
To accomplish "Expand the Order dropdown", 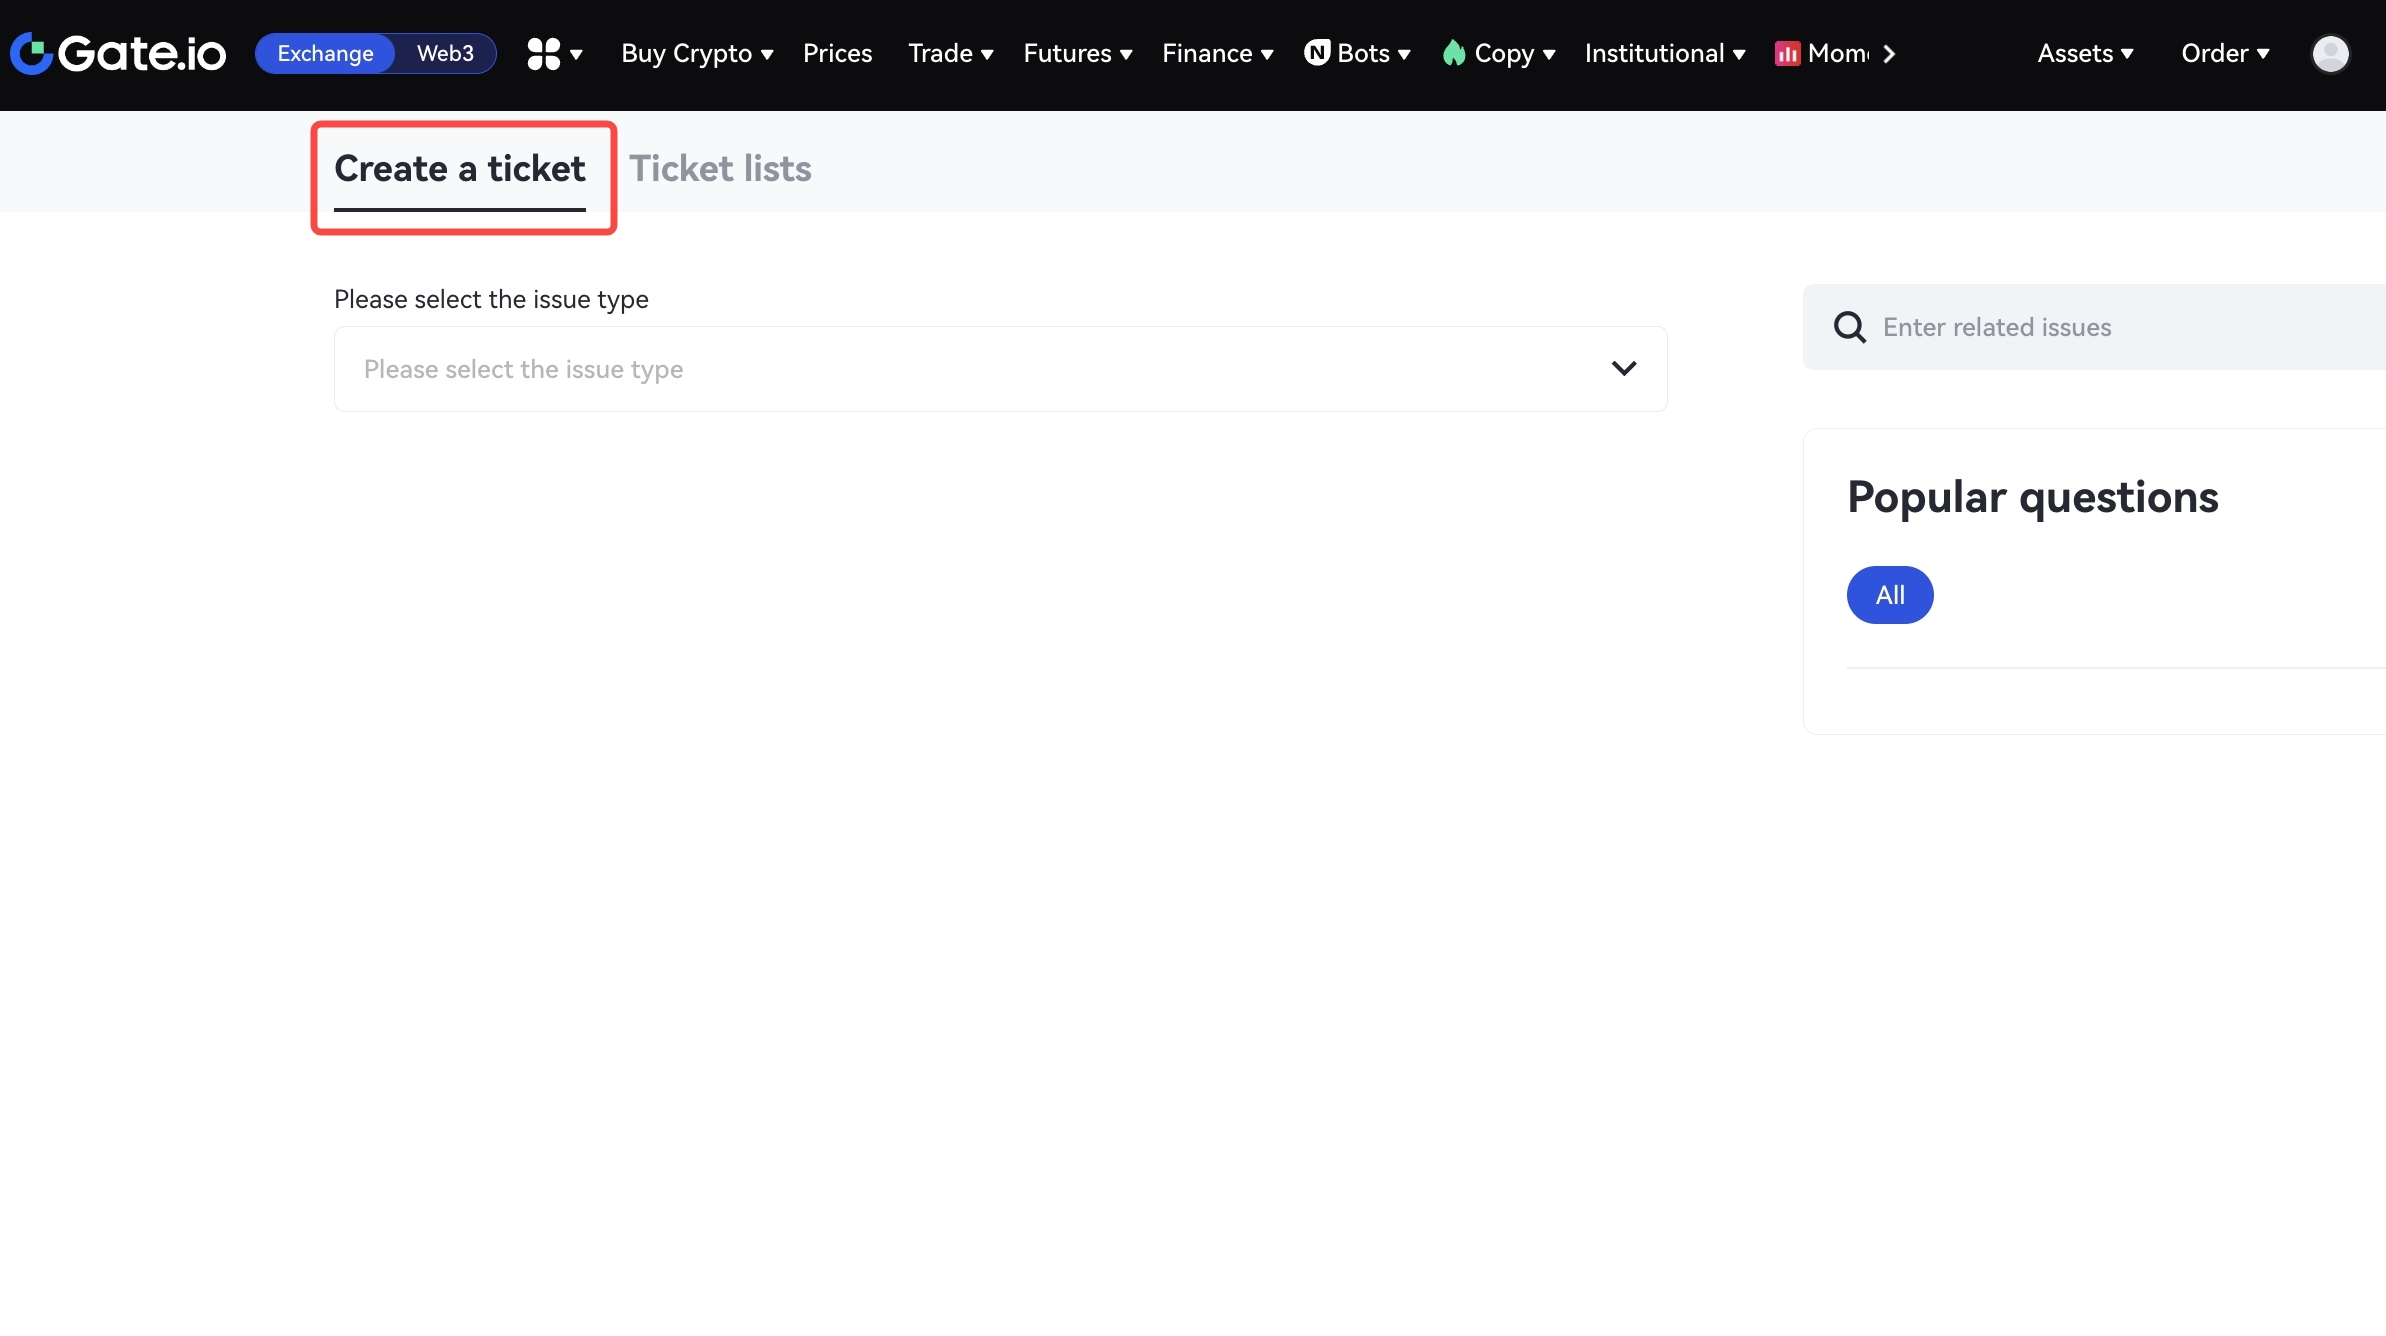I will [x=2225, y=54].
